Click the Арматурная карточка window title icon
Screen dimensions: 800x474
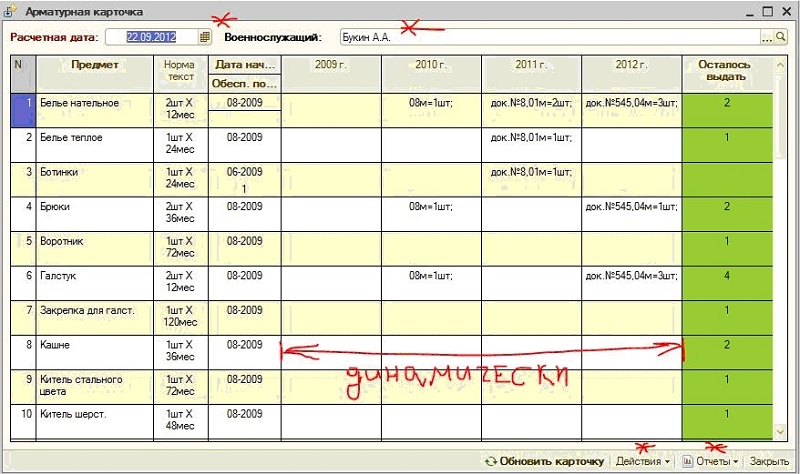(x=13, y=11)
